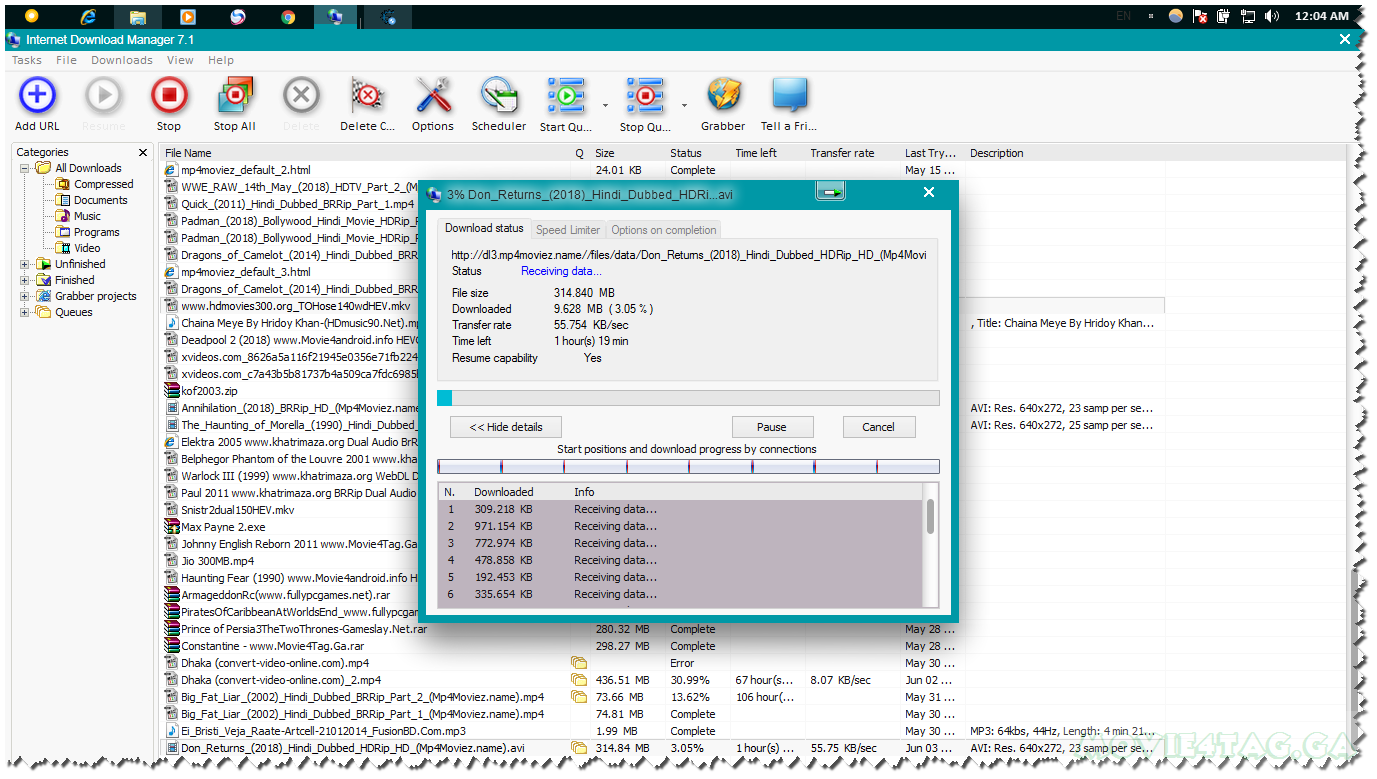Click the queue icon in the Don_Returns list row
Image resolution: width=1377 pixels, height=779 pixels.
(x=578, y=748)
